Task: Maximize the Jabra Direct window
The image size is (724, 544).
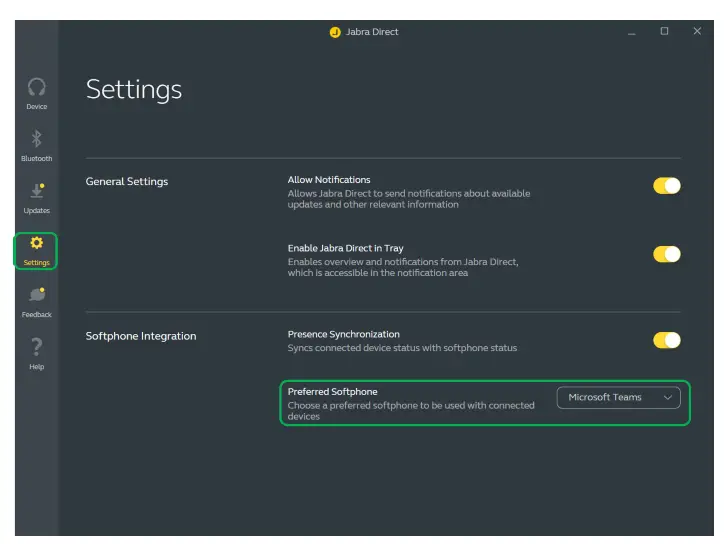Action: 664,32
